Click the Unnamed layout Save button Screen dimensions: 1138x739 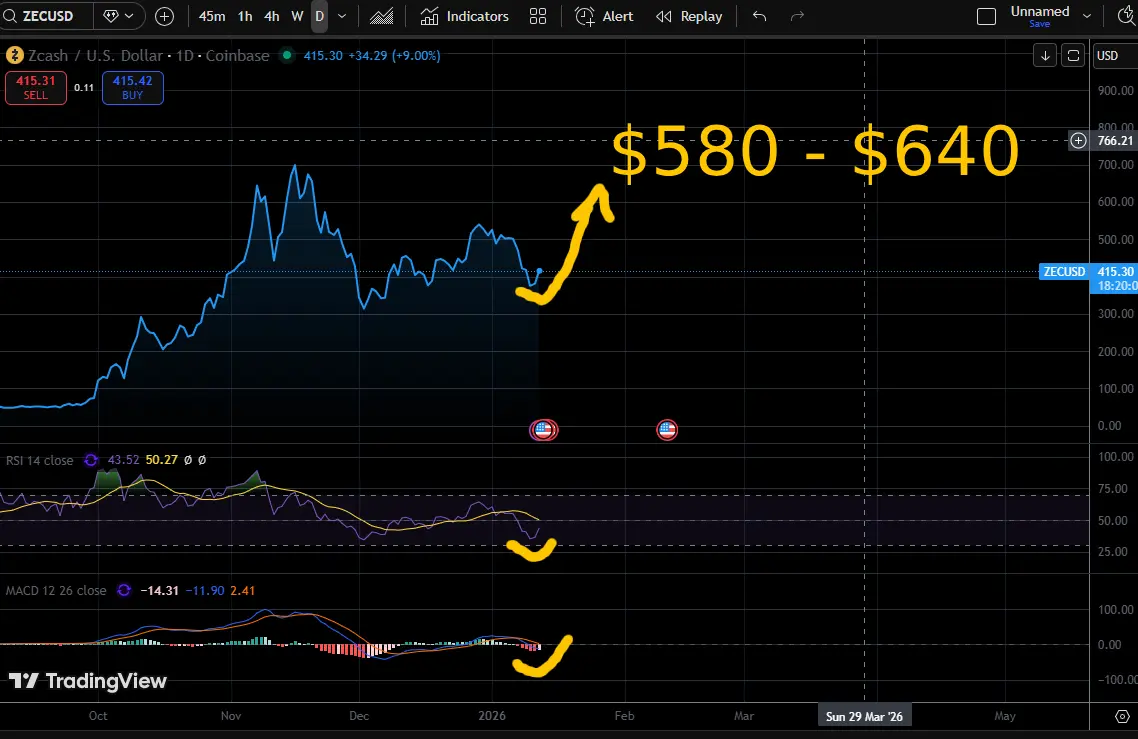coord(1039,24)
